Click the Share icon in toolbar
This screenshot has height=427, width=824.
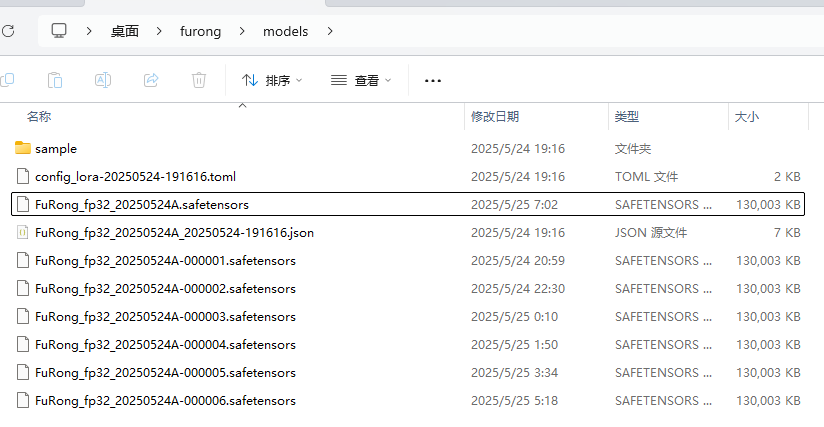(x=151, y=80)
